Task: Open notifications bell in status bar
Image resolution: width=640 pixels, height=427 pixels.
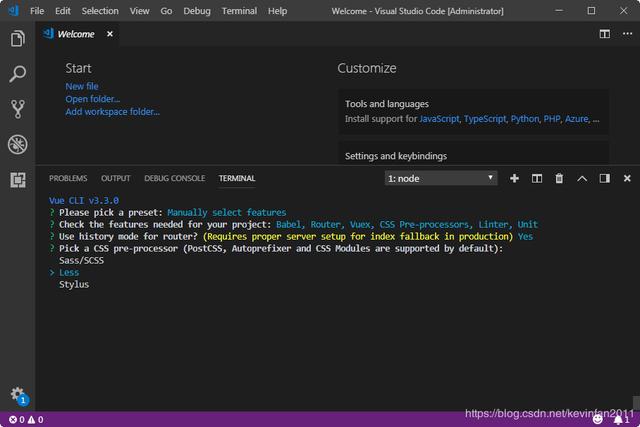Action: click(x=621, y=420)
